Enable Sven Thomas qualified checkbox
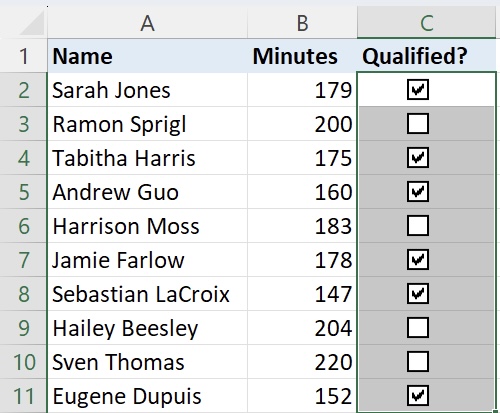The image size is (500, 413). pyautogui.click(x=418, y=362)
